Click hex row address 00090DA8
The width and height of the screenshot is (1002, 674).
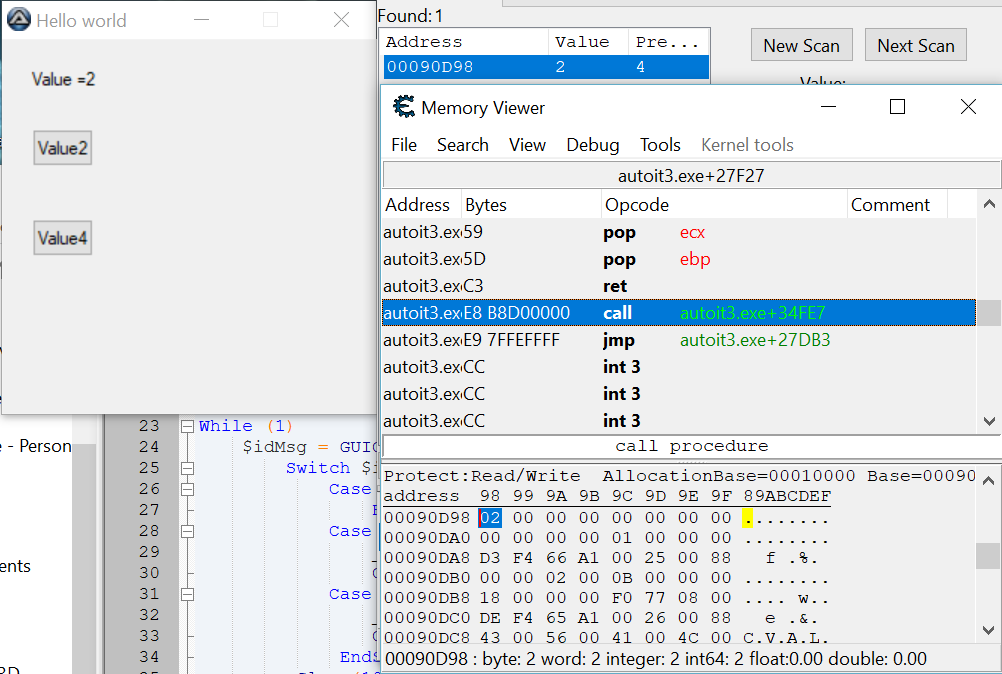(x=427, y=558)
